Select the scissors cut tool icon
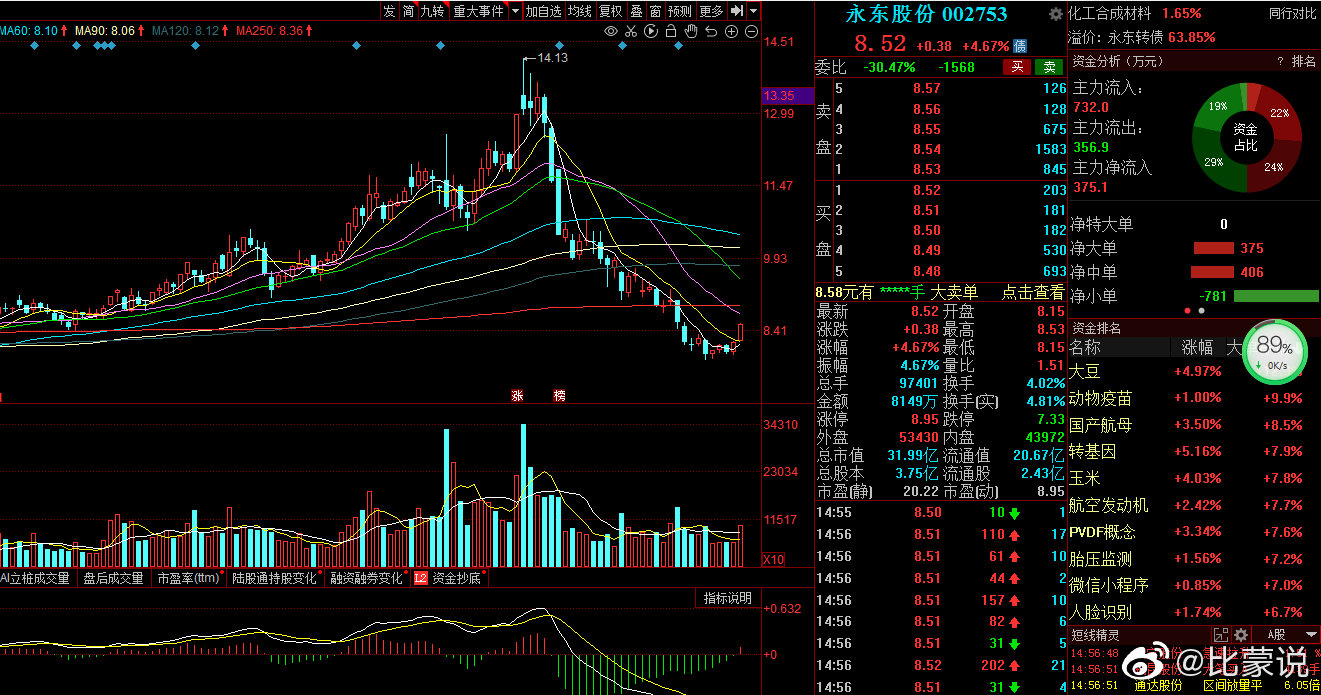 (x=631, y=32)
